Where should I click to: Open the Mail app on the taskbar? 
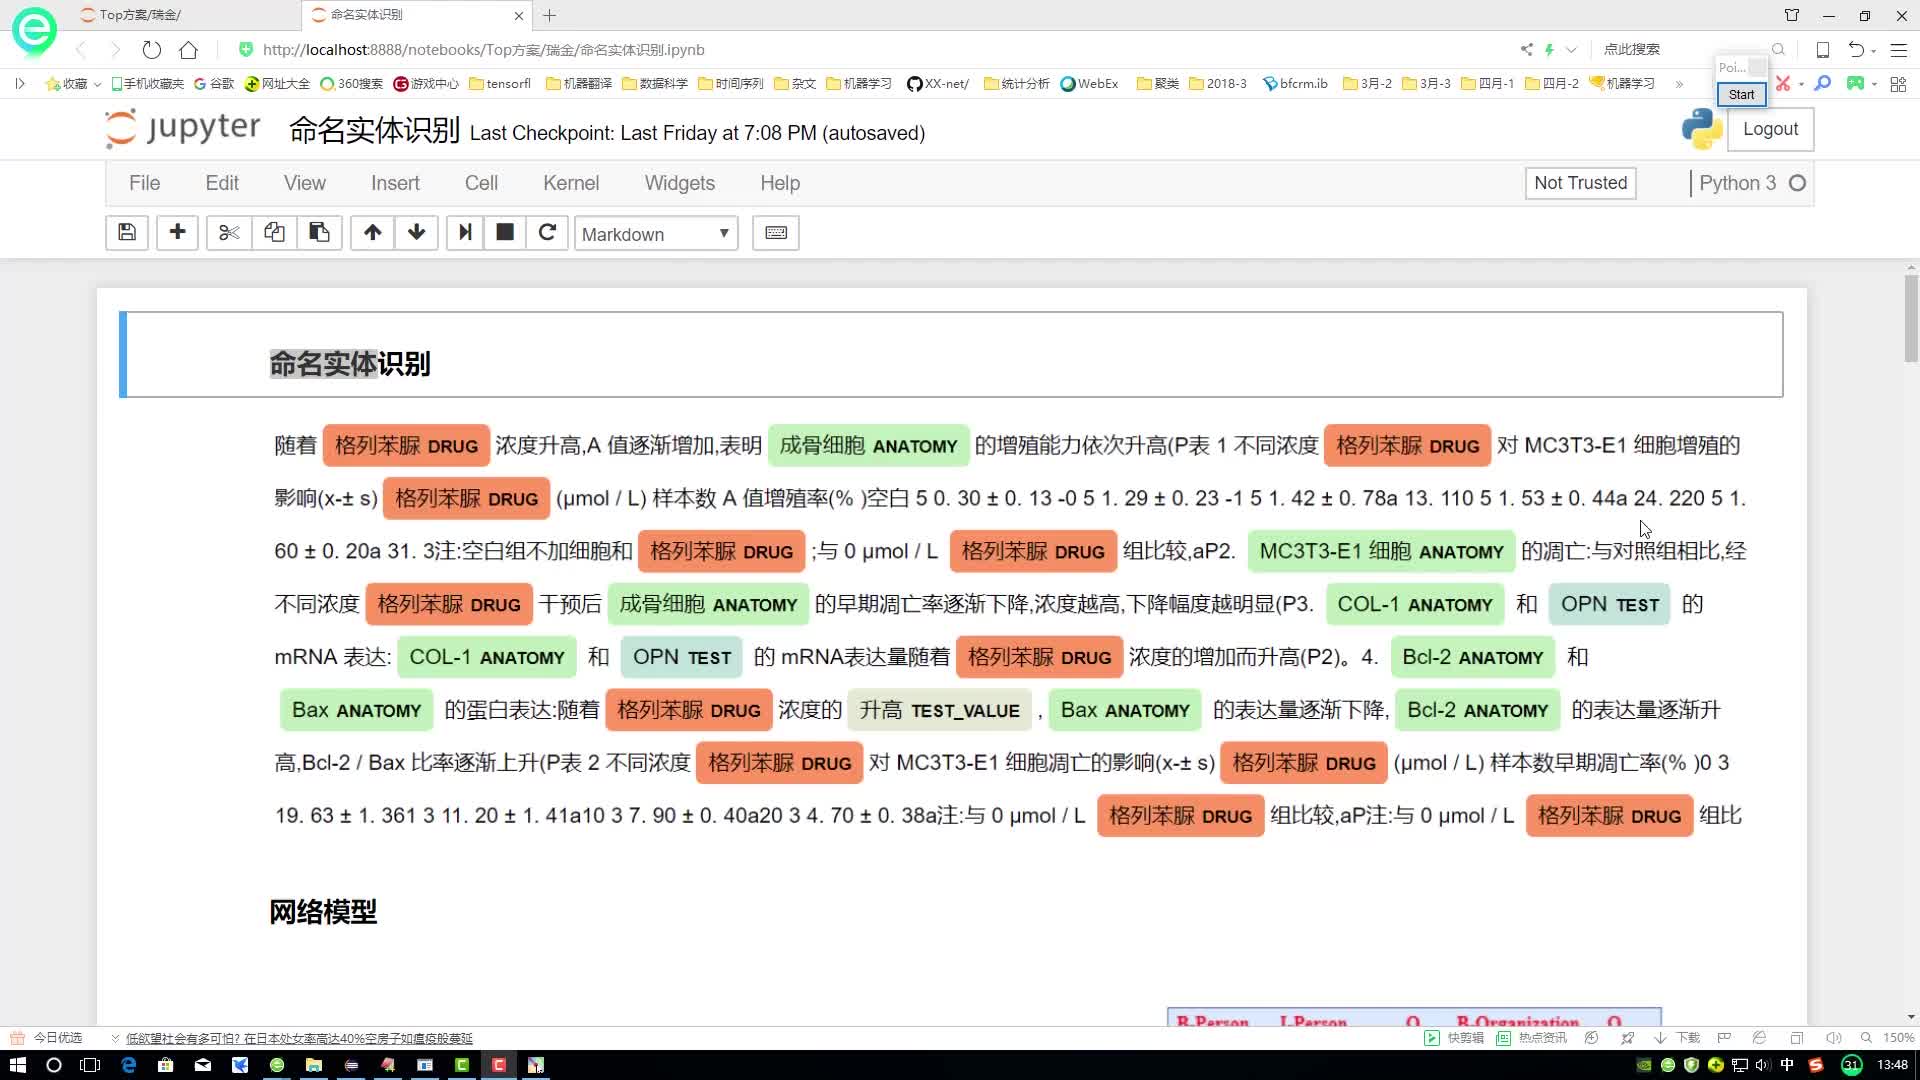coord(202,1065)
